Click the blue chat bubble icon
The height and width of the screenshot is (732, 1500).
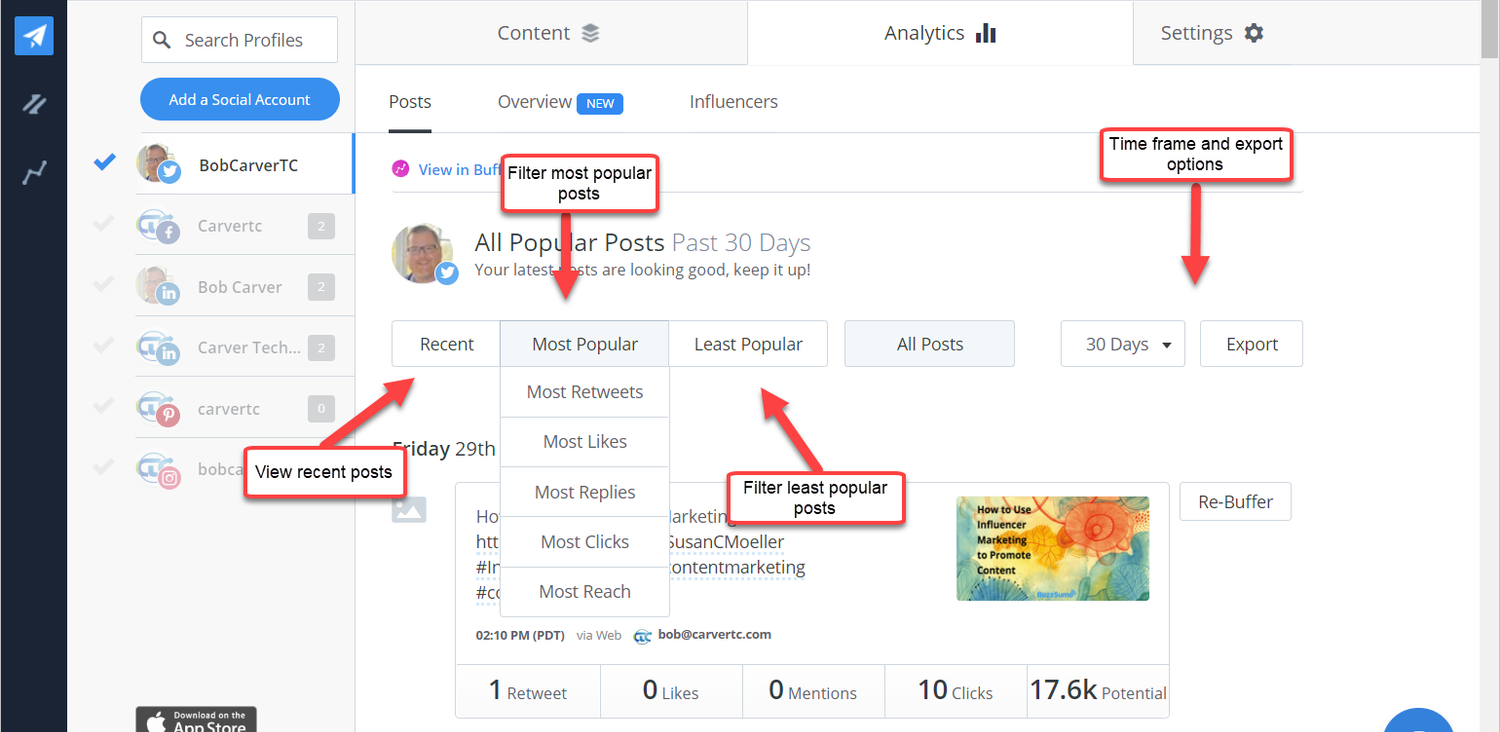(x=1418, y=722)
